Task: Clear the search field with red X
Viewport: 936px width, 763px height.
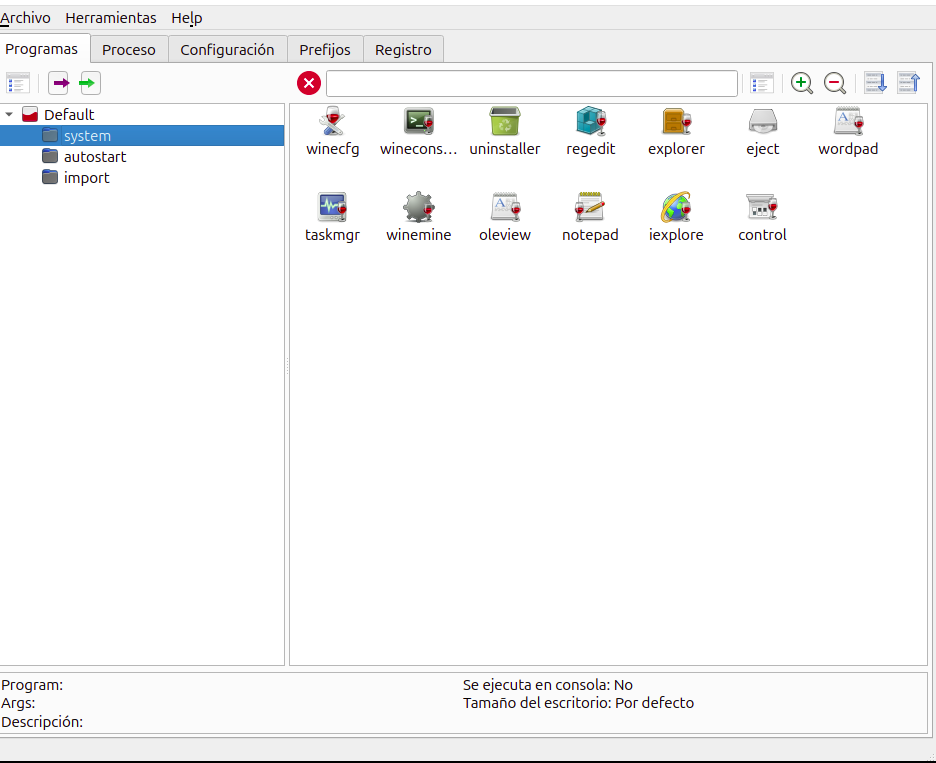Action: tap(309, 83)
